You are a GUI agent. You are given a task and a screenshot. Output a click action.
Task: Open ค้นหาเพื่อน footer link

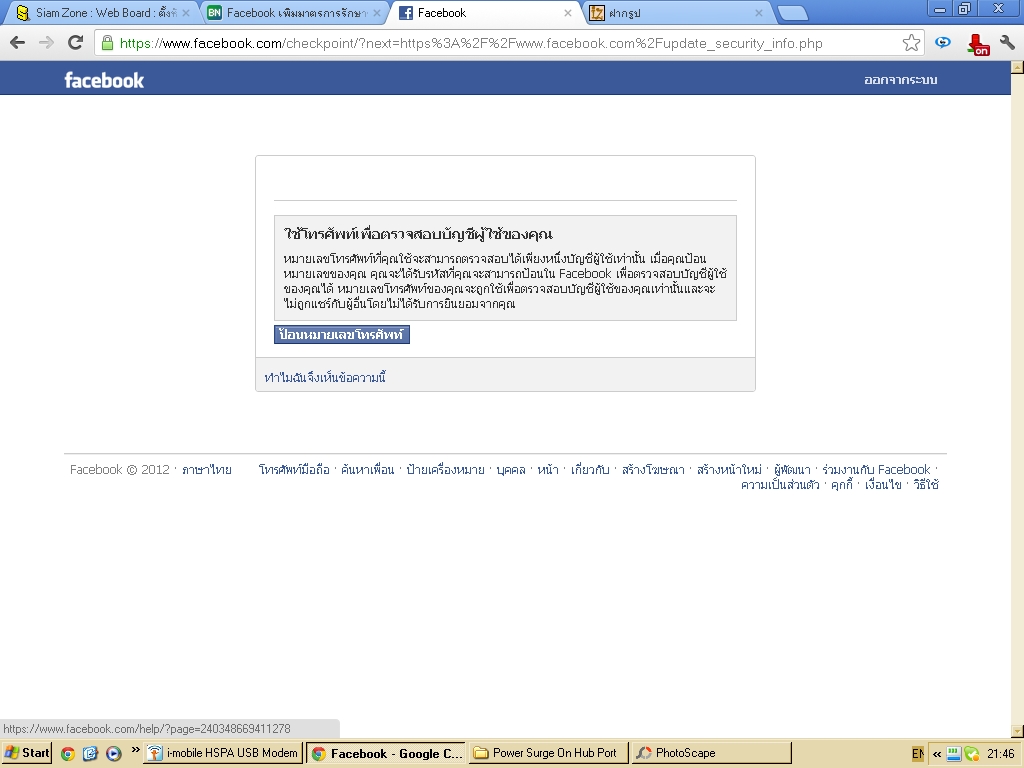click(368, 470)
